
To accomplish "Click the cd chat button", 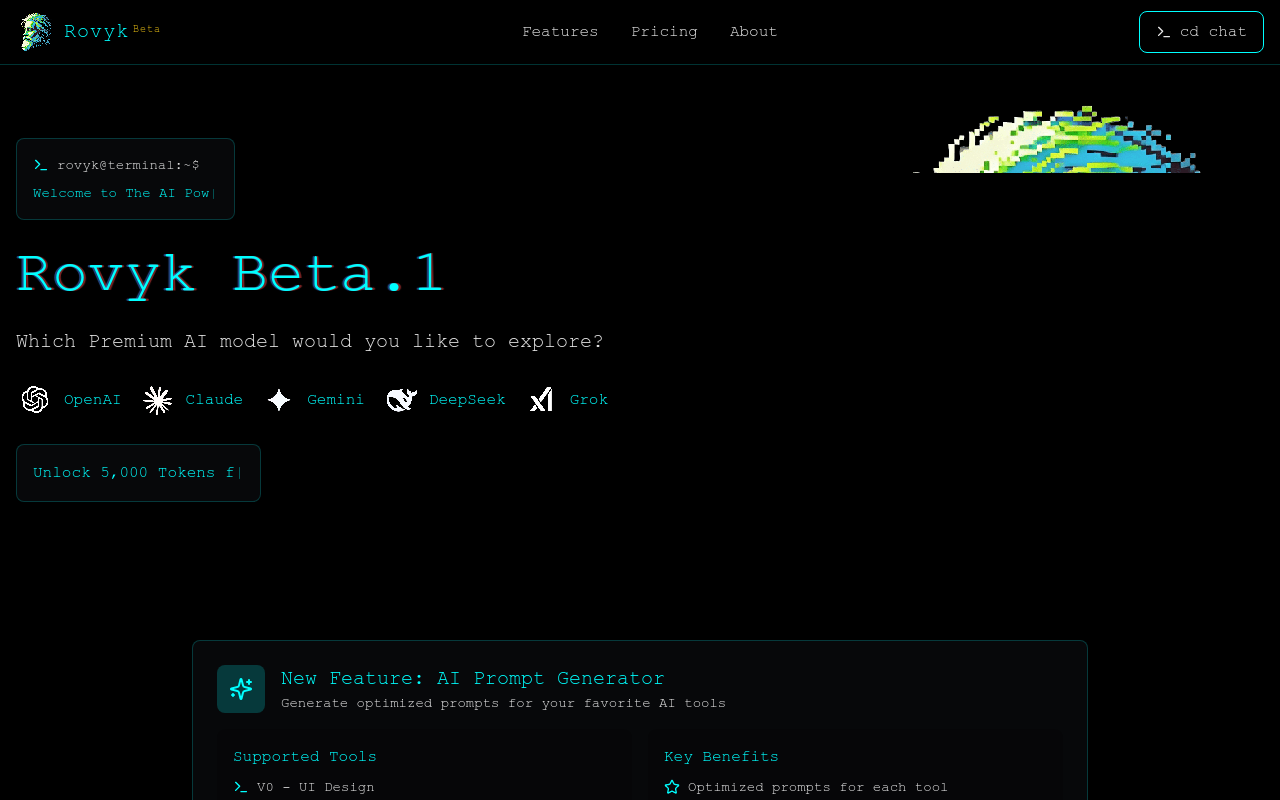I will [1201, 32].
